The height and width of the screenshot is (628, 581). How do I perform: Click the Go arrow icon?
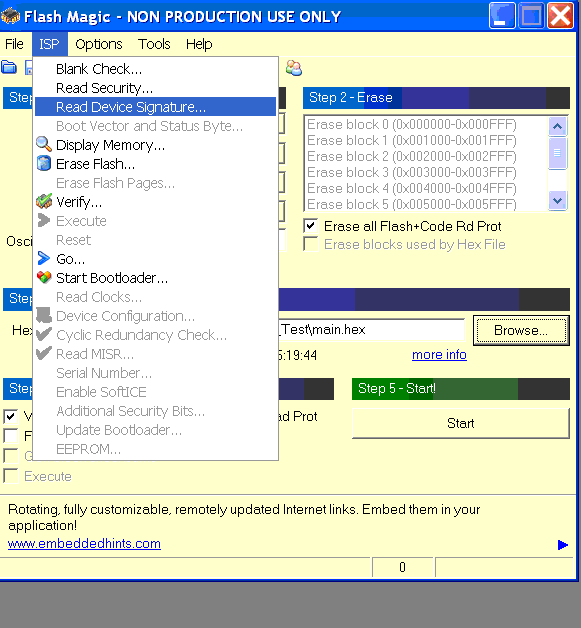tap(44, 258)
